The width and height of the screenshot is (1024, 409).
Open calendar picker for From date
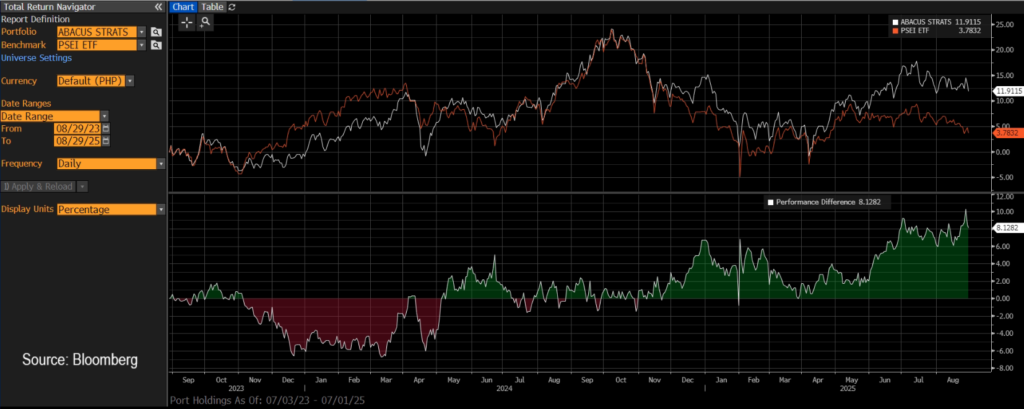pos(106,128)
